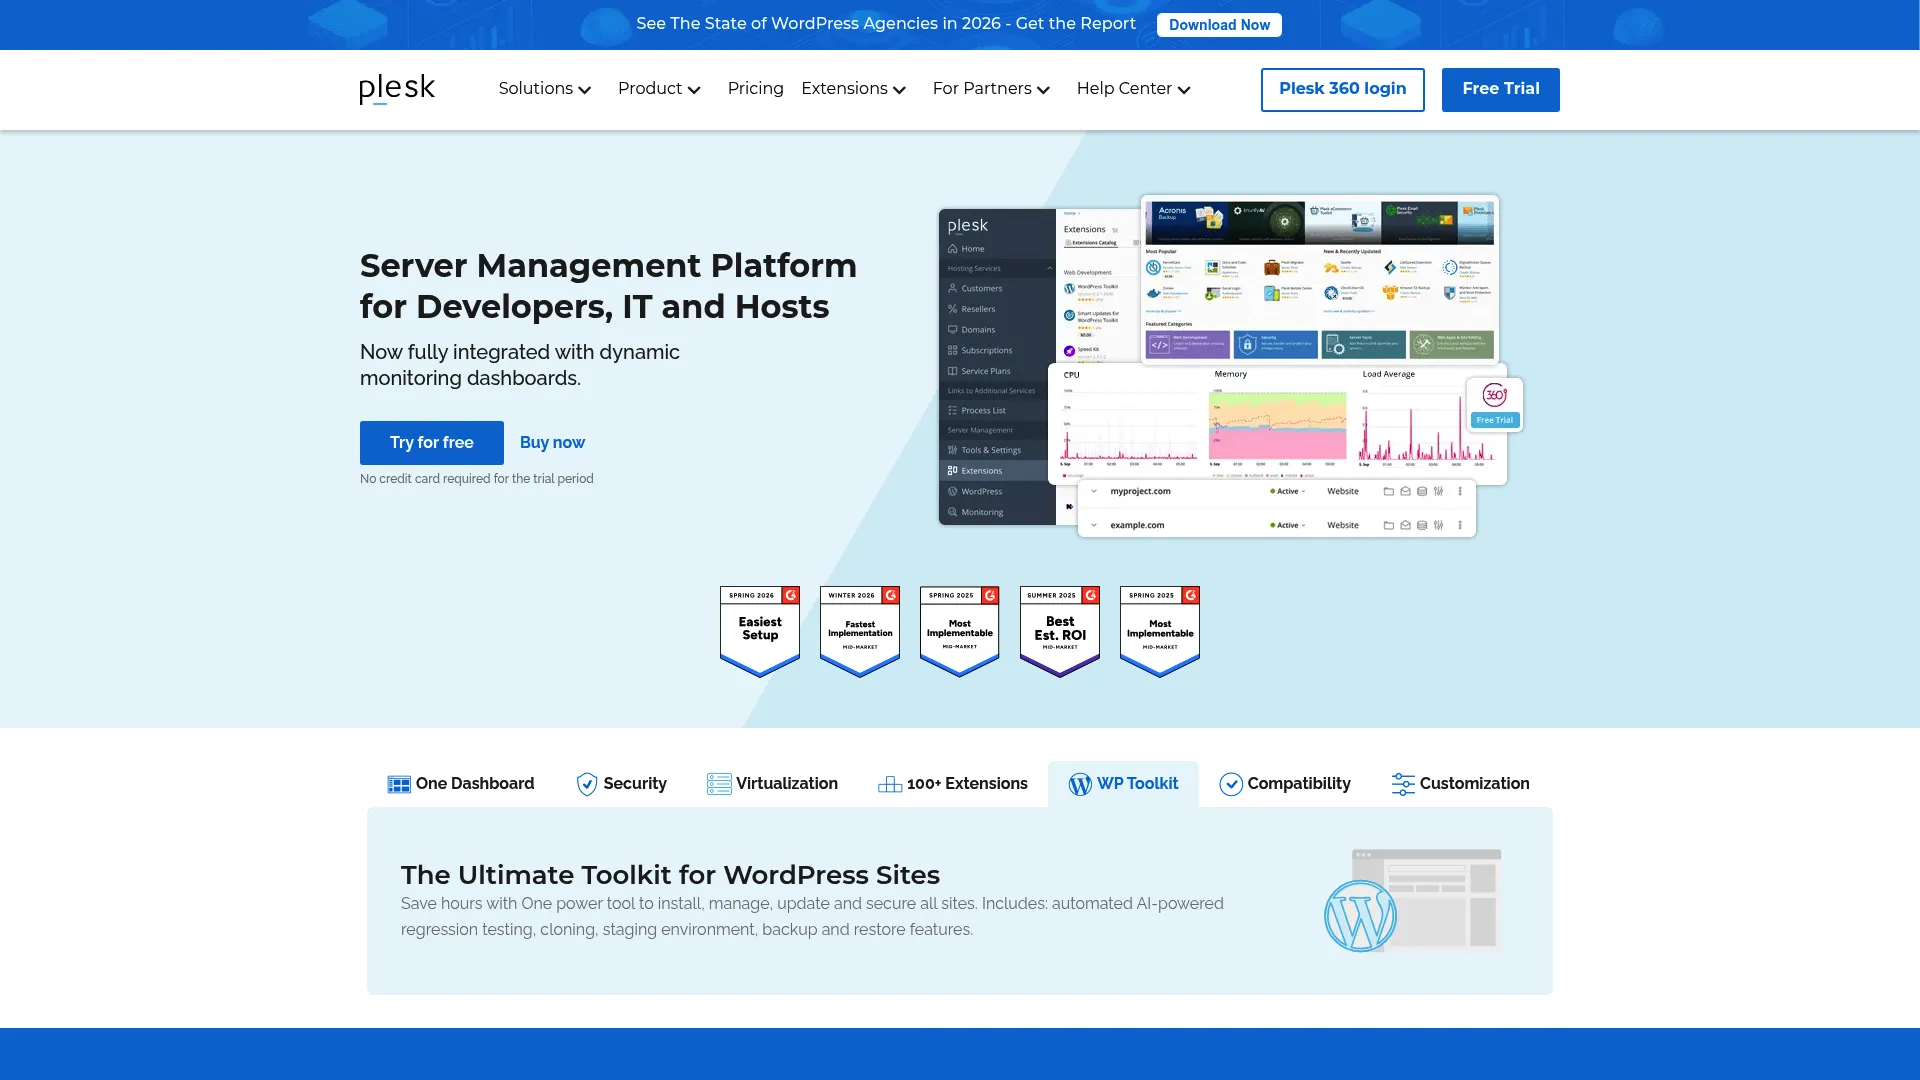Click the Free Trial header button

pyautogui.click(x=1500, y=90)
